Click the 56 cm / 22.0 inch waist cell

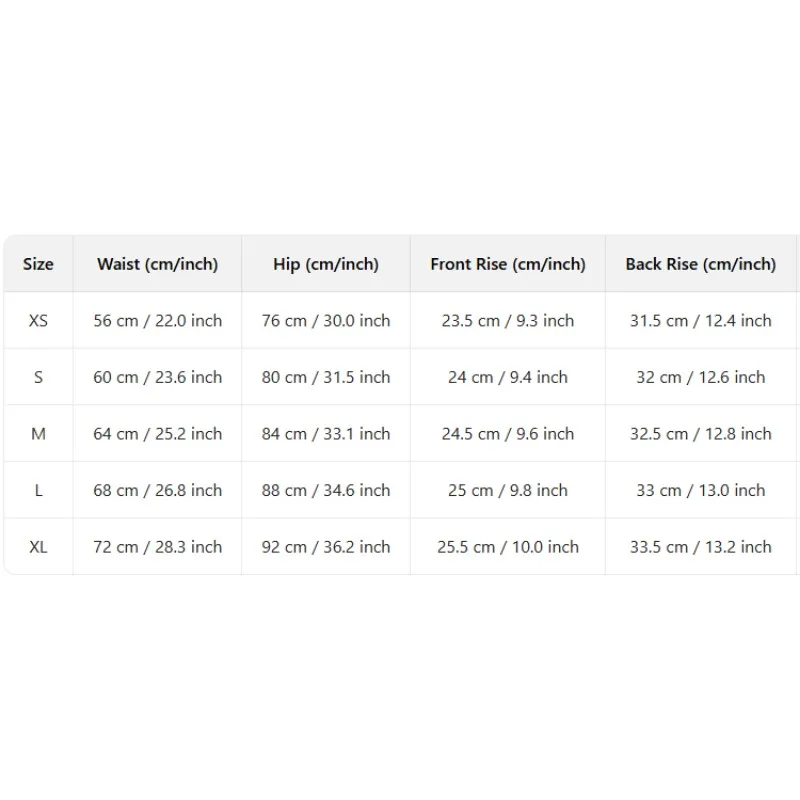[x=157, y=320]
